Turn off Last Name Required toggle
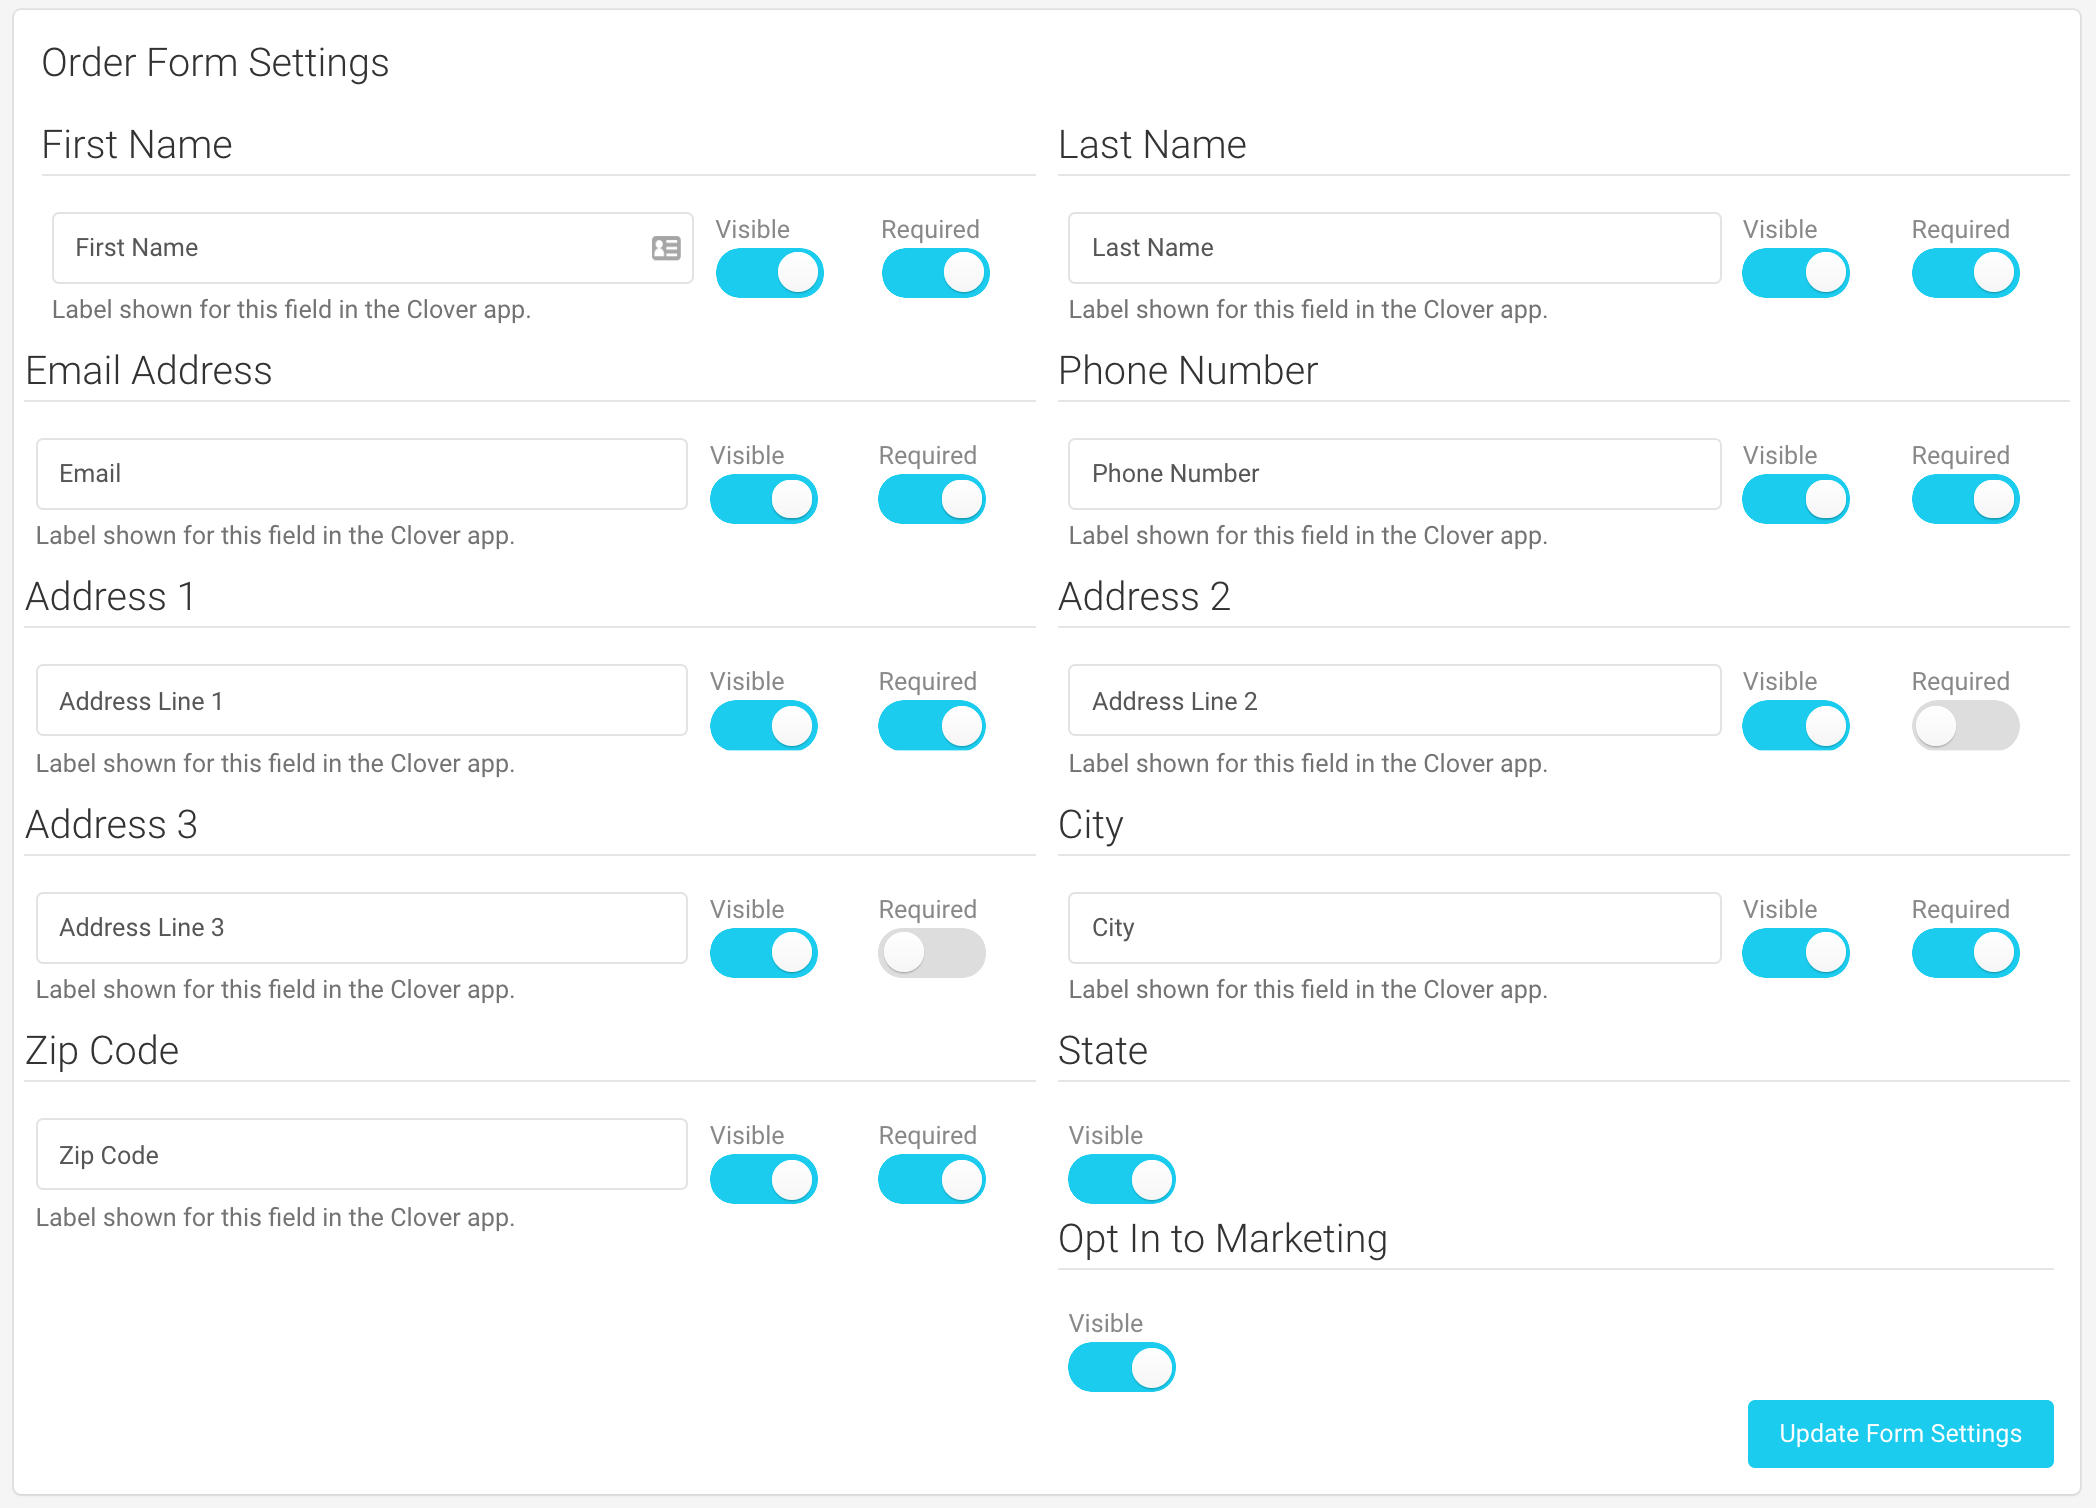This screenshot has width=2096, height=1508. point(1965,273)
